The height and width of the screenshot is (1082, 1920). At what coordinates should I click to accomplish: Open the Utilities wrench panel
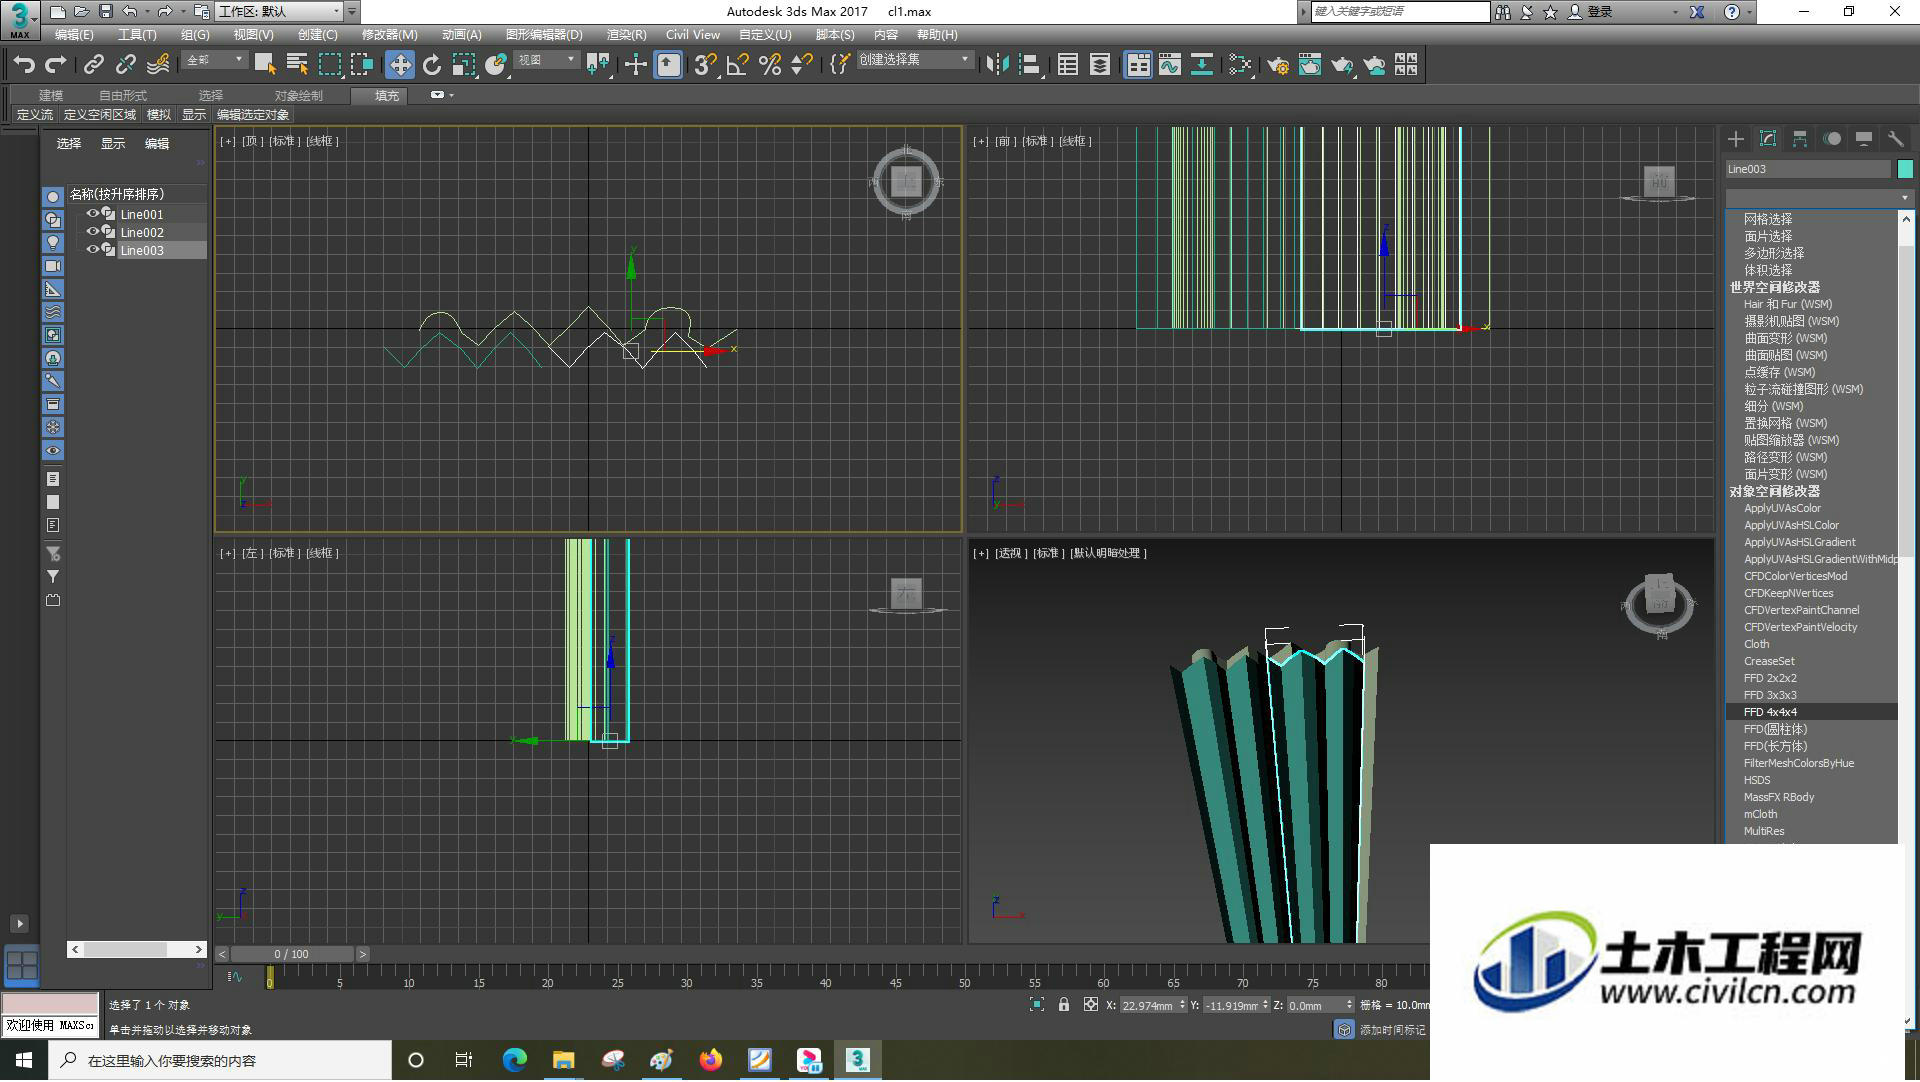pos(1896,139)
